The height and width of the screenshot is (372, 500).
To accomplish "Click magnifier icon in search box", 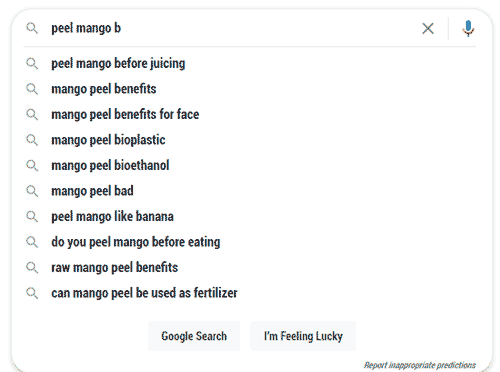I will pyautogui.click(x=32, y=28).
